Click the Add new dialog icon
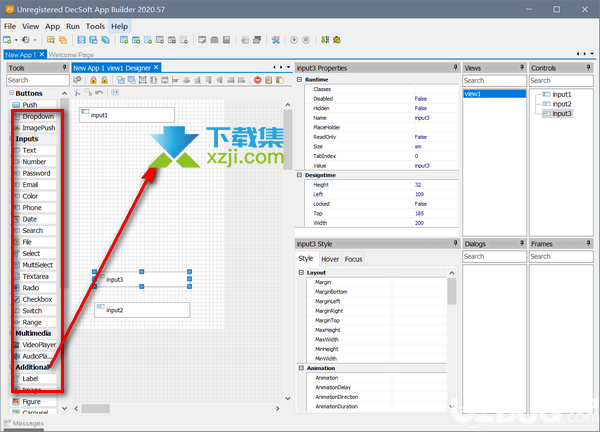The image size is (600, 432). point(136,40)
